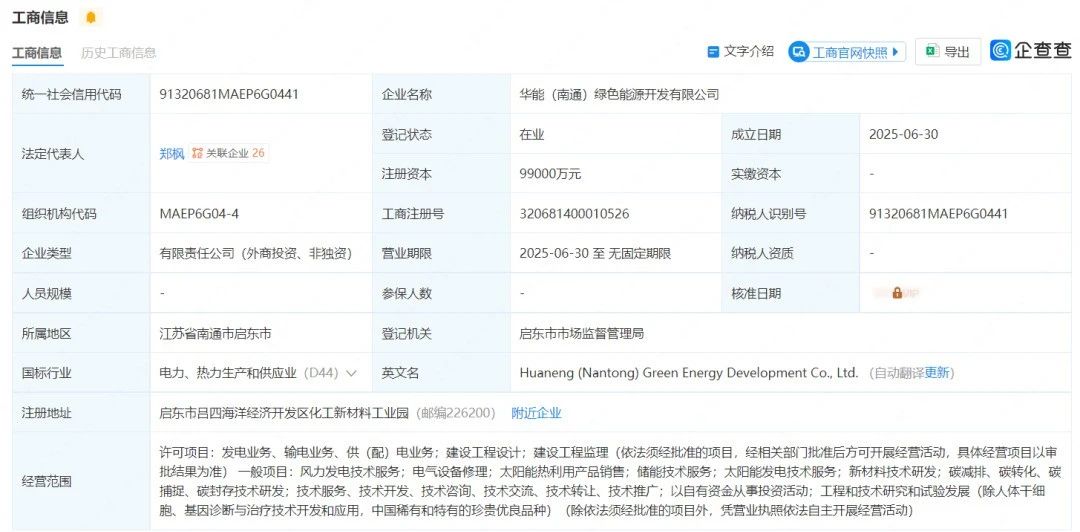1080x532 pixels.
Task: Click the orange bell icon beside 工商信息
Action: [91, 18]
